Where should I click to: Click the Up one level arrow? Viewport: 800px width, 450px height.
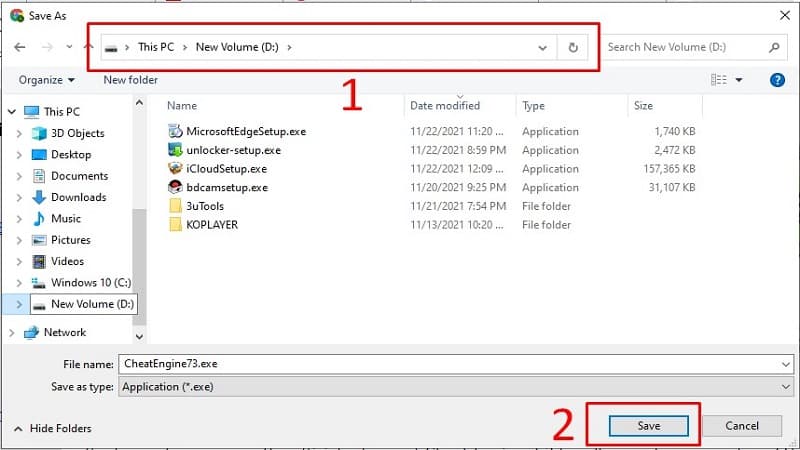(88, 47)
